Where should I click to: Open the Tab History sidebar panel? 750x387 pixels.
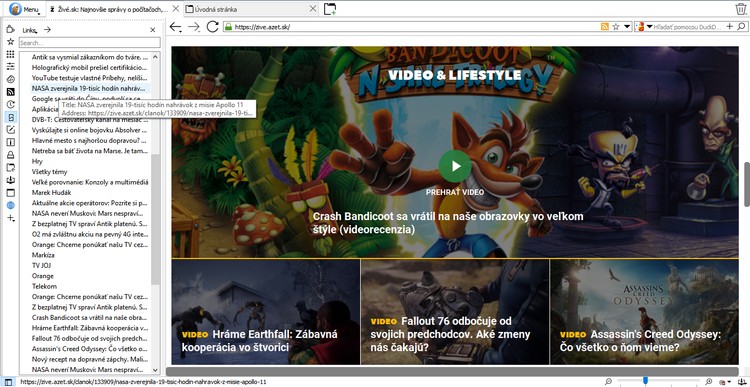click(10, 167)
